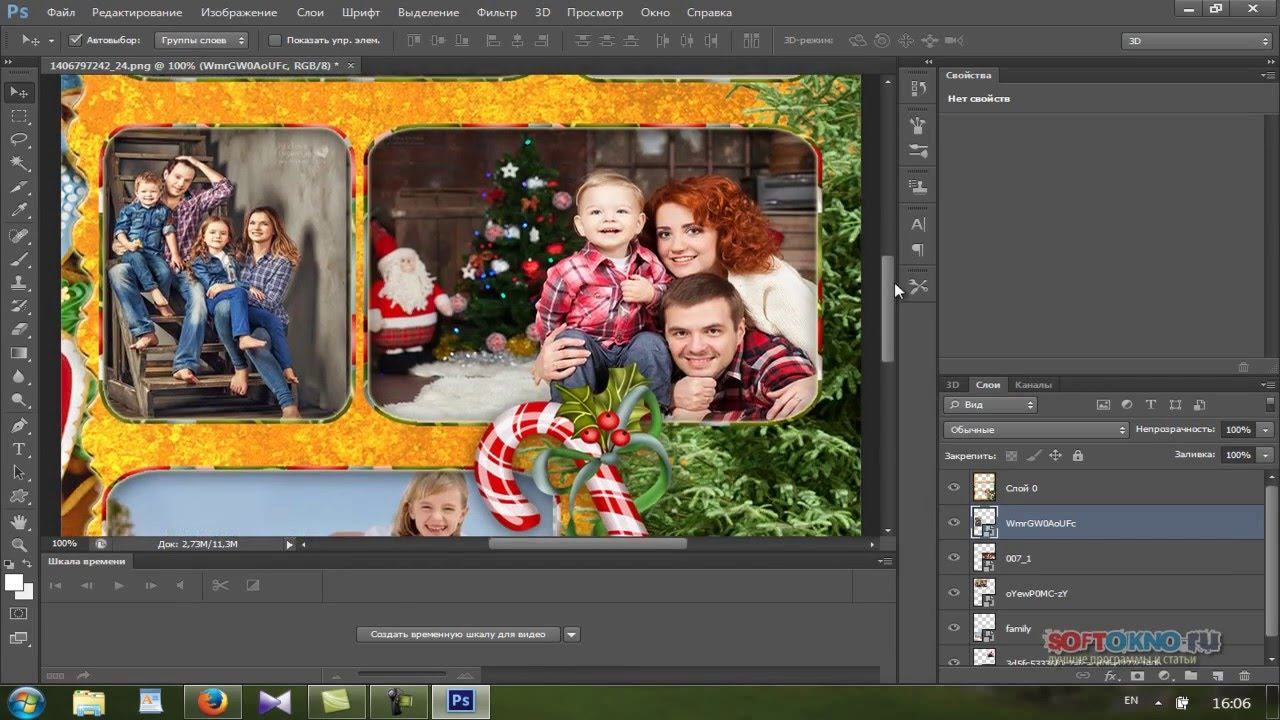Screen dimensions: 1280x720
Task: Open the Move tool preset picker arrow
Action: point(50,41)
